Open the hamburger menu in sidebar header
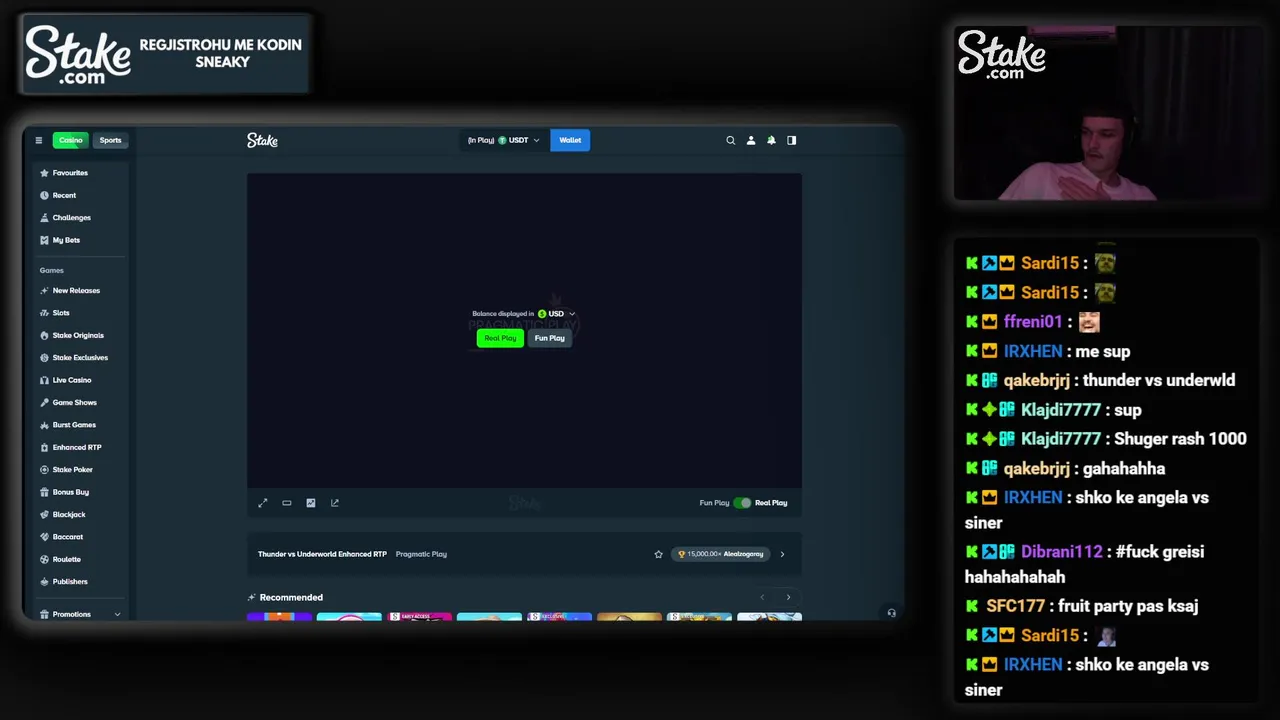Image resolution: width=1280 pixels, height=720 pixels. click(x=38, y=140)
